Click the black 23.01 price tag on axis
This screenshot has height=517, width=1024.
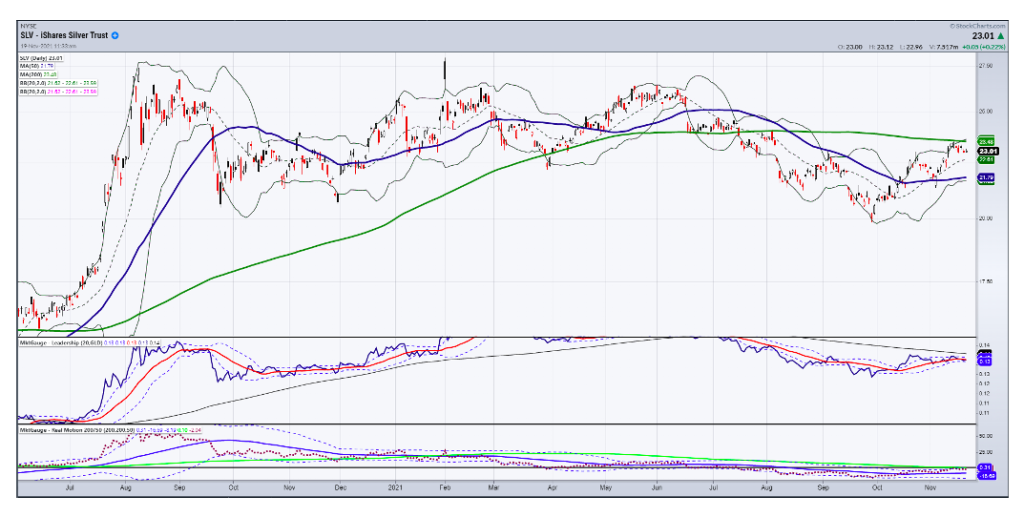986,151
